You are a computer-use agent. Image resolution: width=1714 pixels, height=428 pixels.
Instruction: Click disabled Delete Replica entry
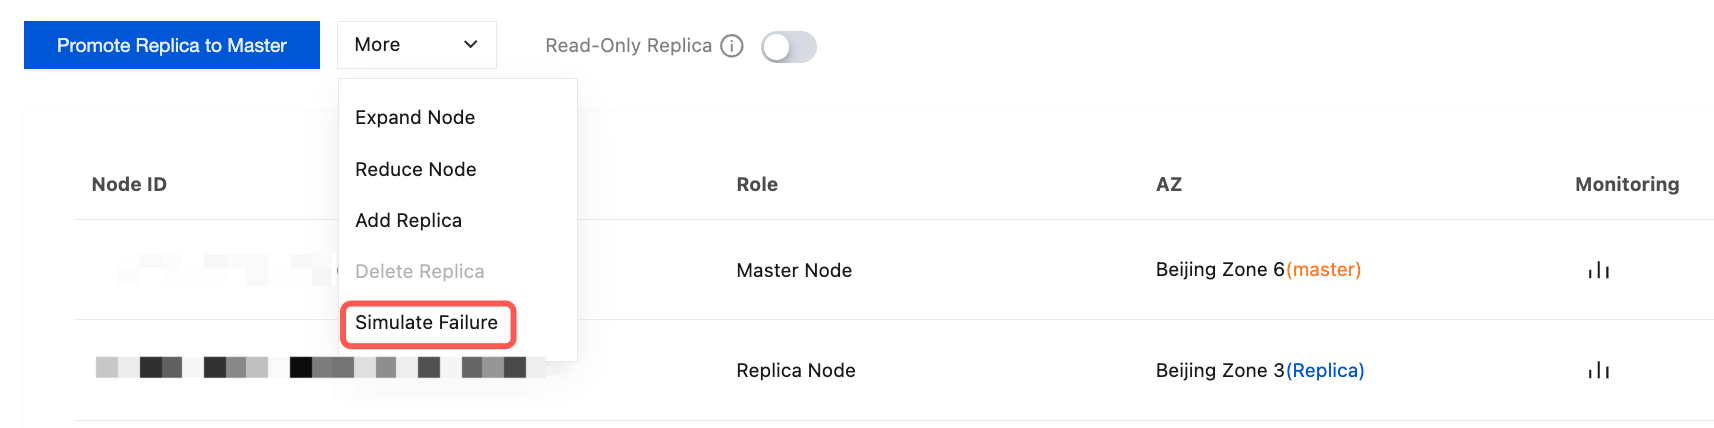pyautogui.click(x=419, y=271)
